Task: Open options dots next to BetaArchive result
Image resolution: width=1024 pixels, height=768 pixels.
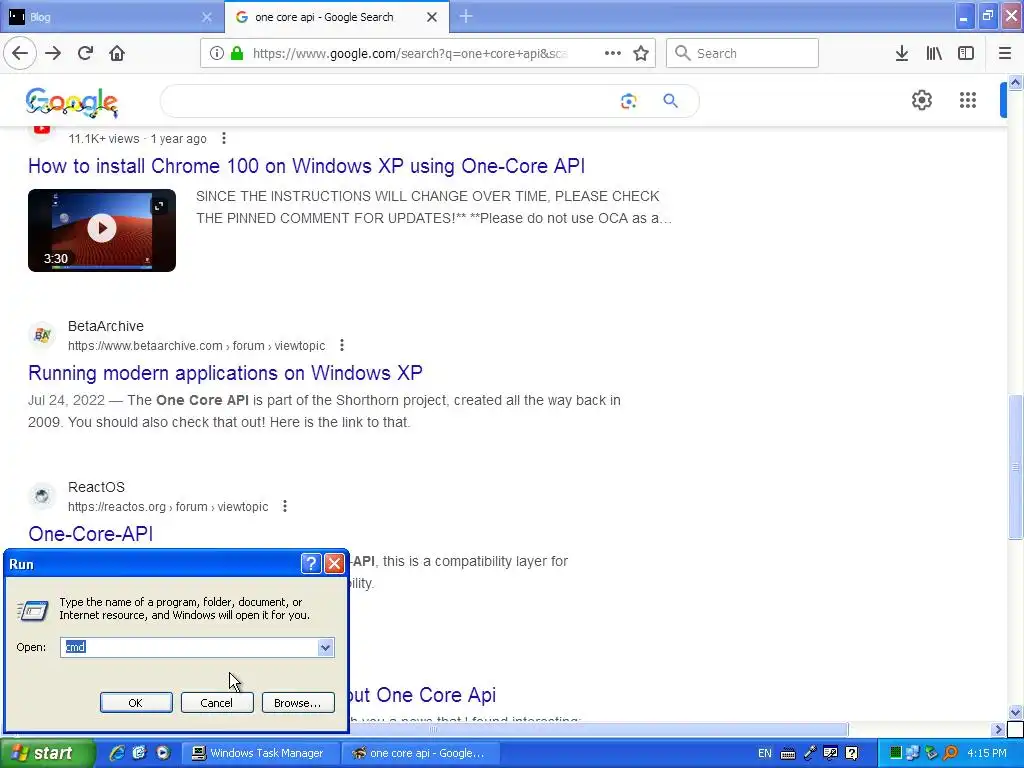Action: [x=342, y=345]
